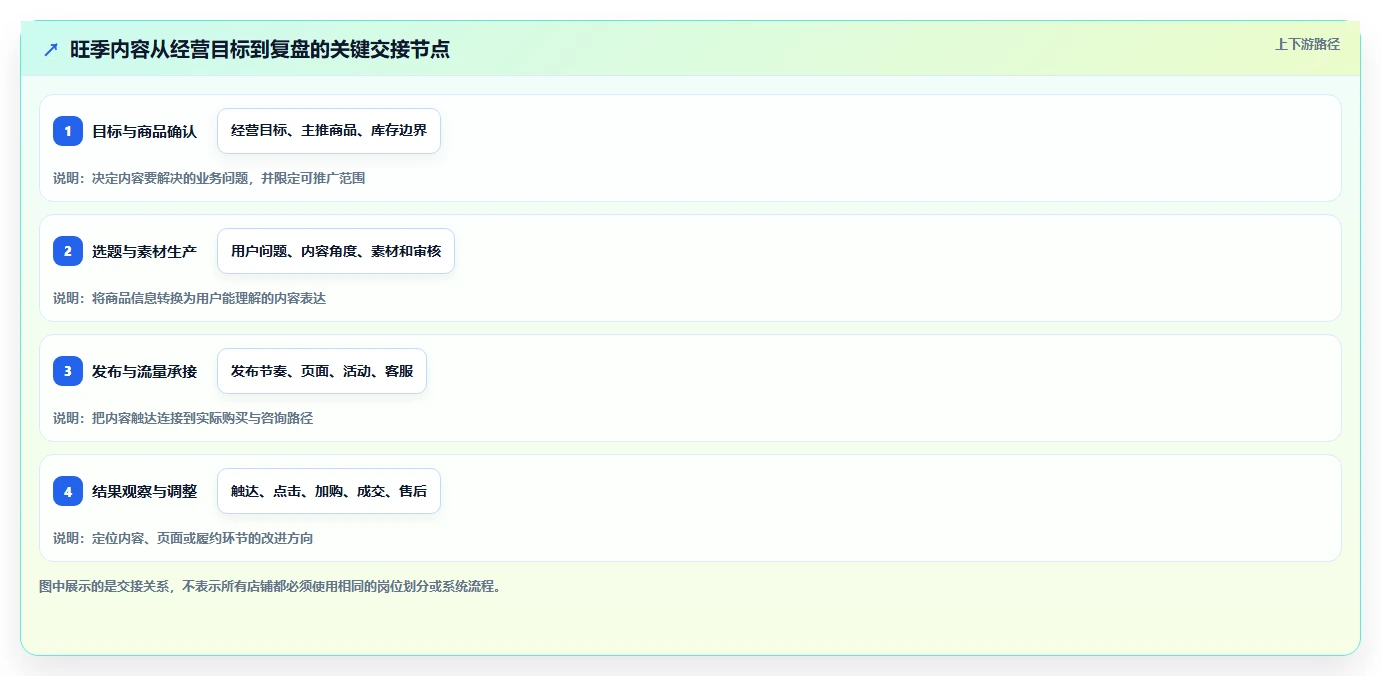The image size is (1381, 676).
Task: Click the 触达、点击、加购、成交、售后 chip
Action: [329, 491]
